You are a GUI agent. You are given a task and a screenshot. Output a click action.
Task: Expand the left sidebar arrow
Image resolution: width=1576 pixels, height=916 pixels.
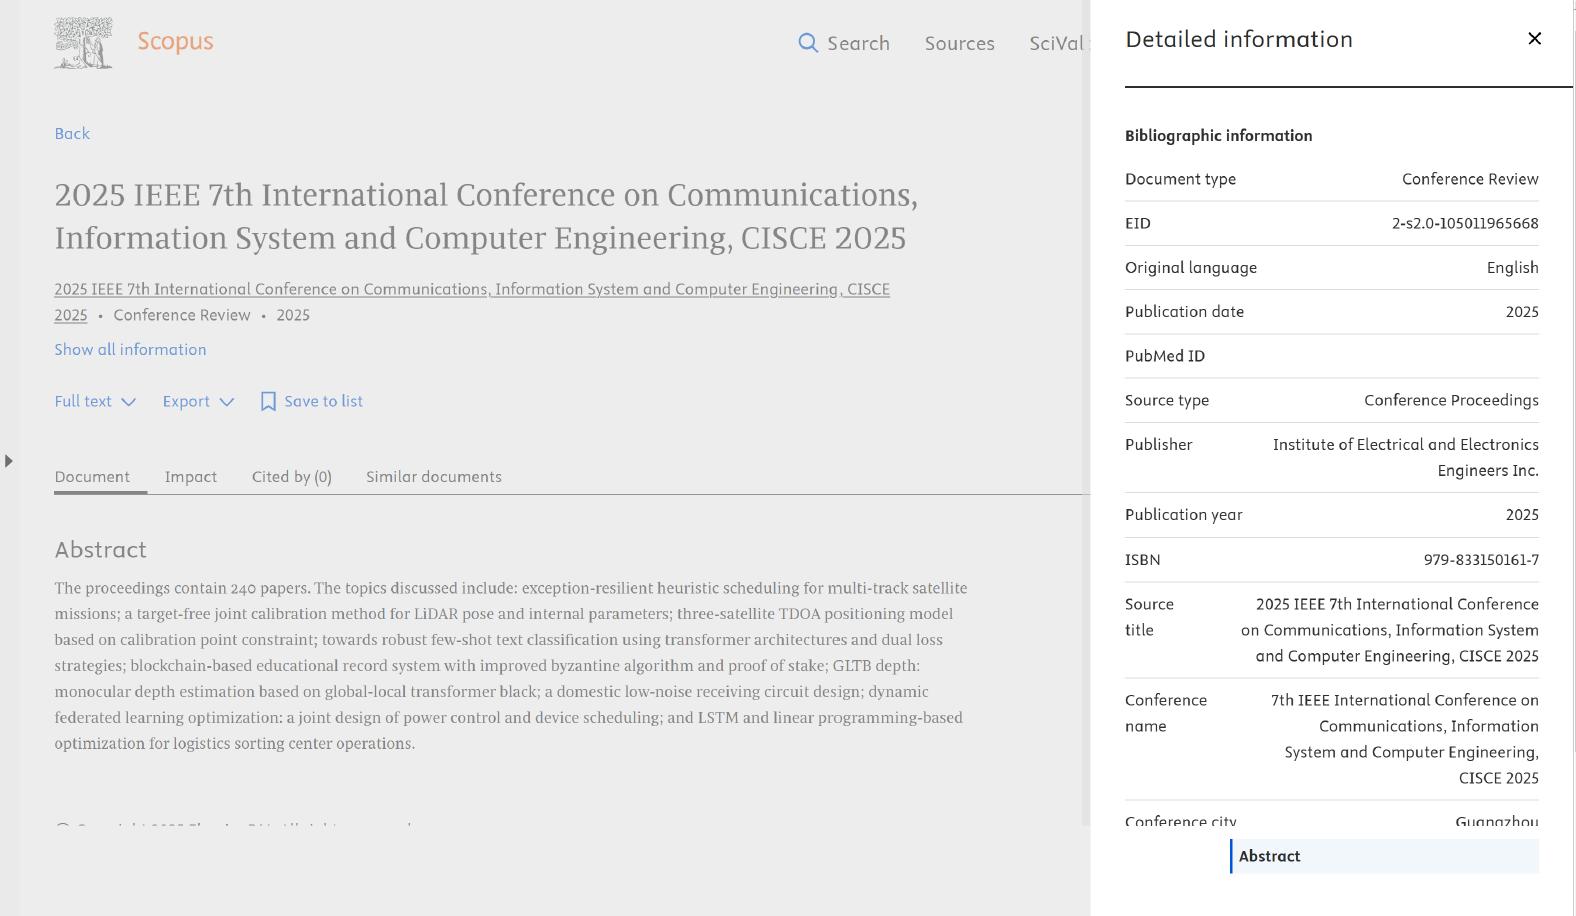tap(9, 461)
